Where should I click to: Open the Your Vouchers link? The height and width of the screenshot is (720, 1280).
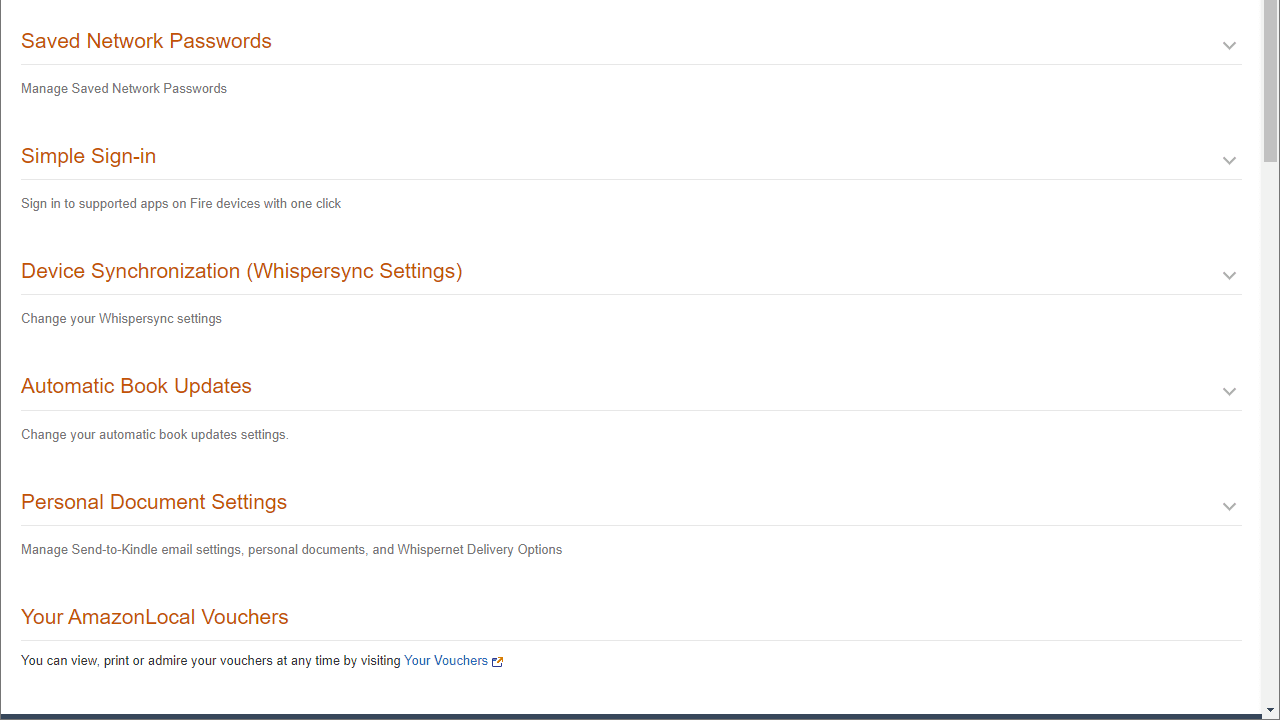[x=445, y=661]
